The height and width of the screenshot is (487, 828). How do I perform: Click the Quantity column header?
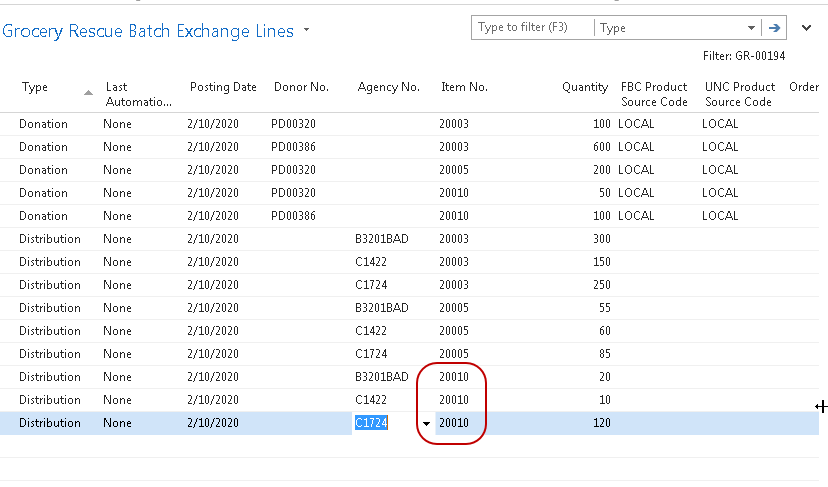584,87
